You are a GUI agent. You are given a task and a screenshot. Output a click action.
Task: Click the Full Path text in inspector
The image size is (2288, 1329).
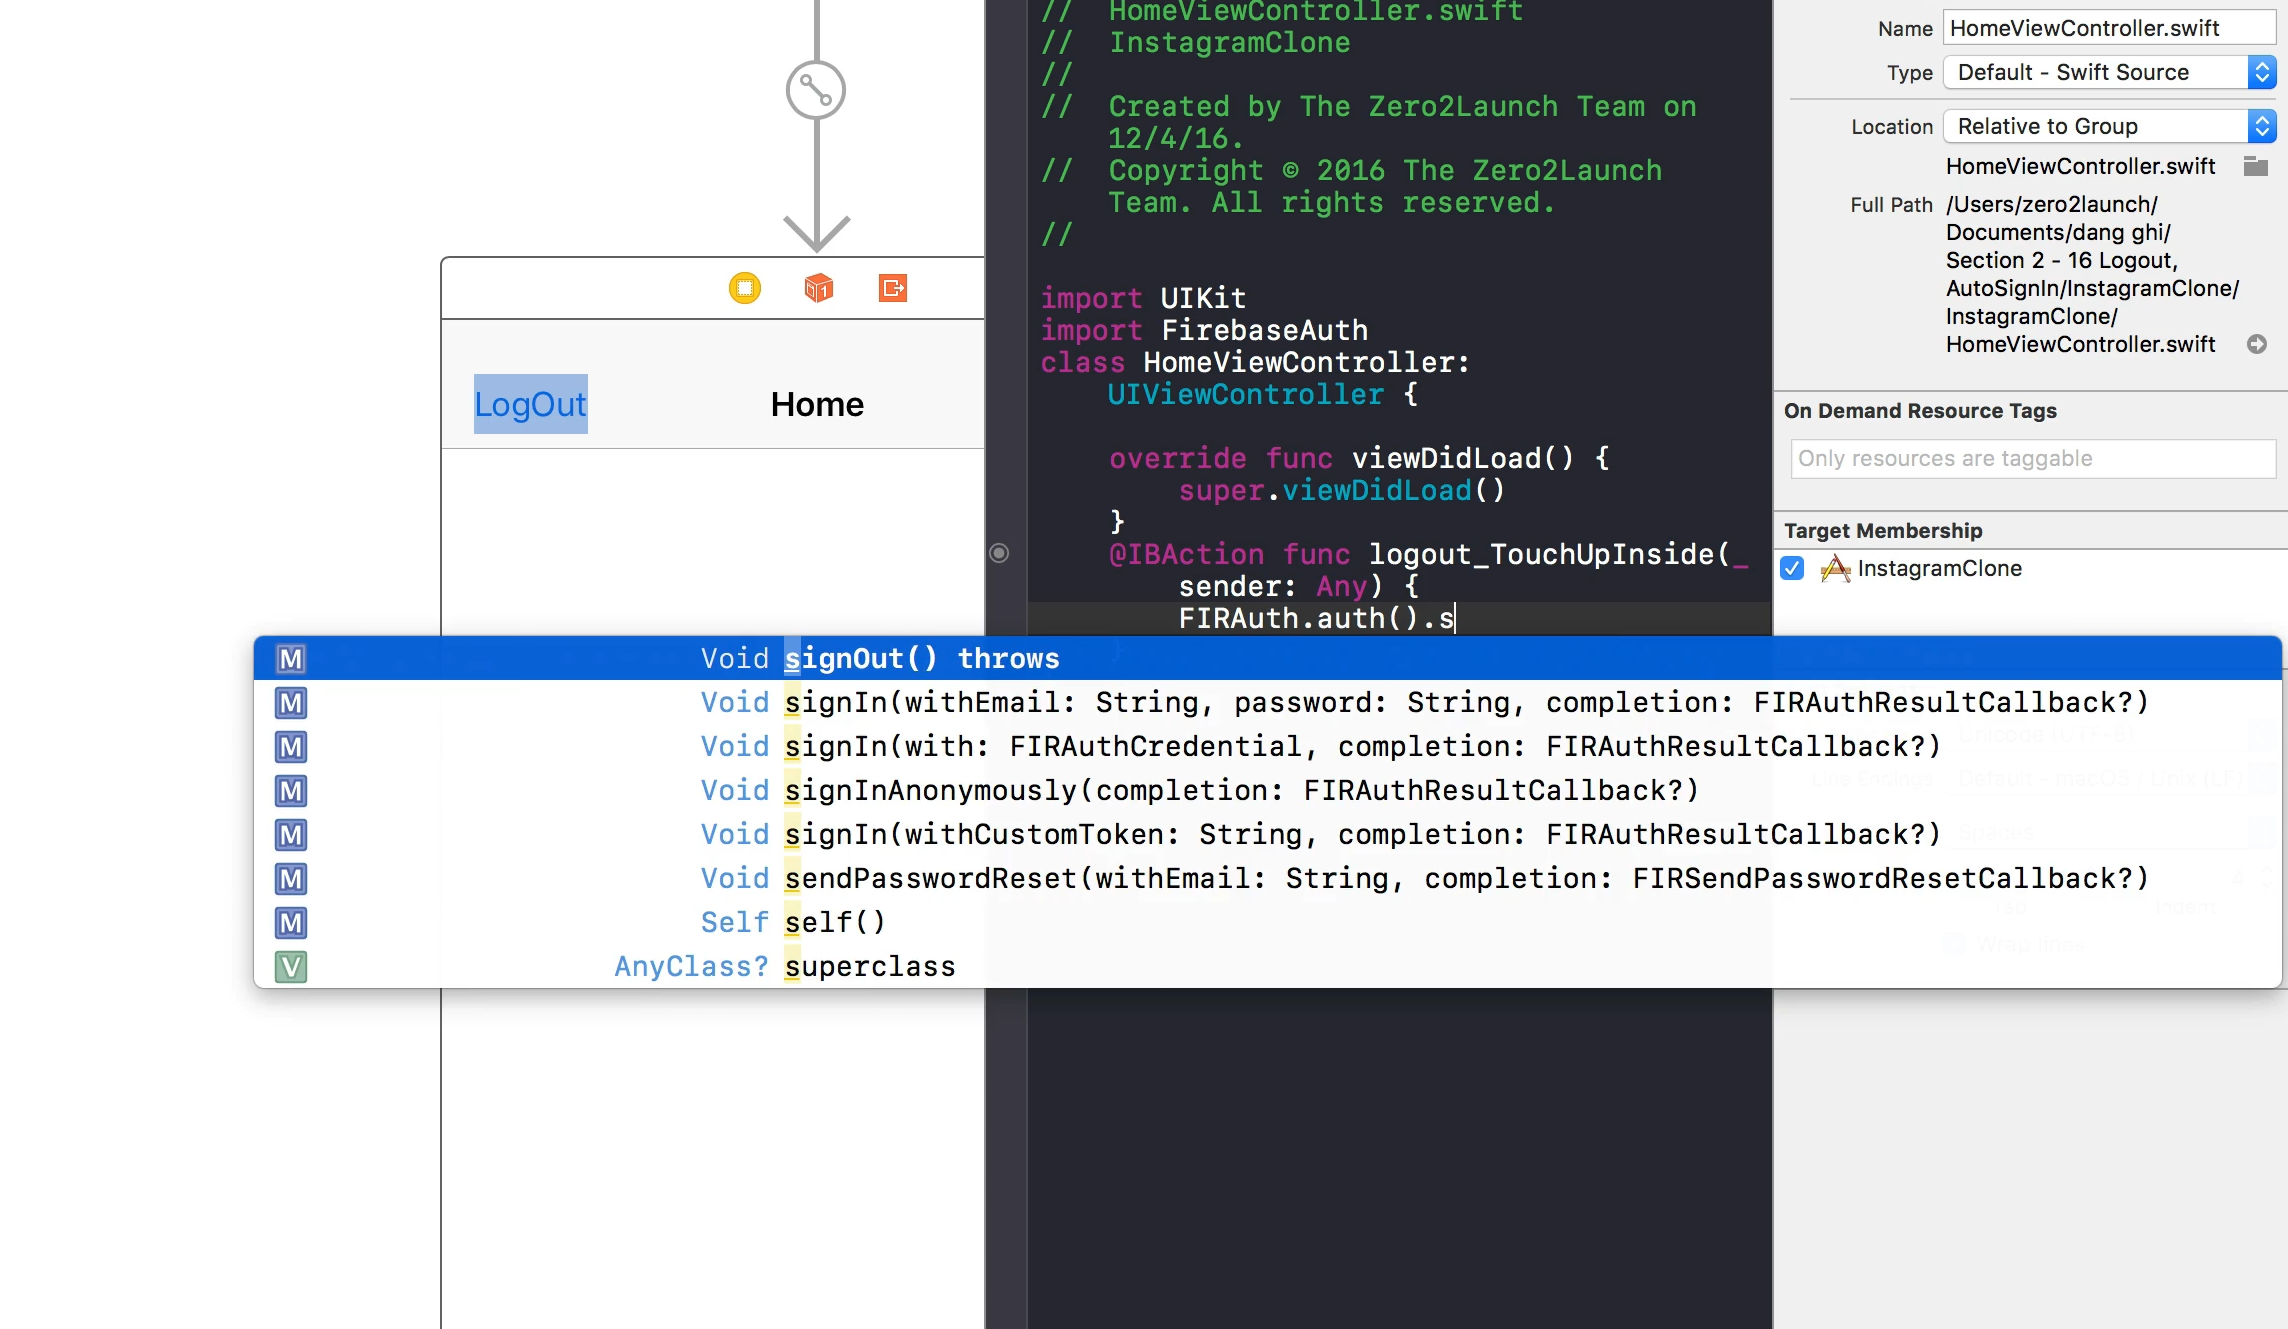tap(2092, 274)
